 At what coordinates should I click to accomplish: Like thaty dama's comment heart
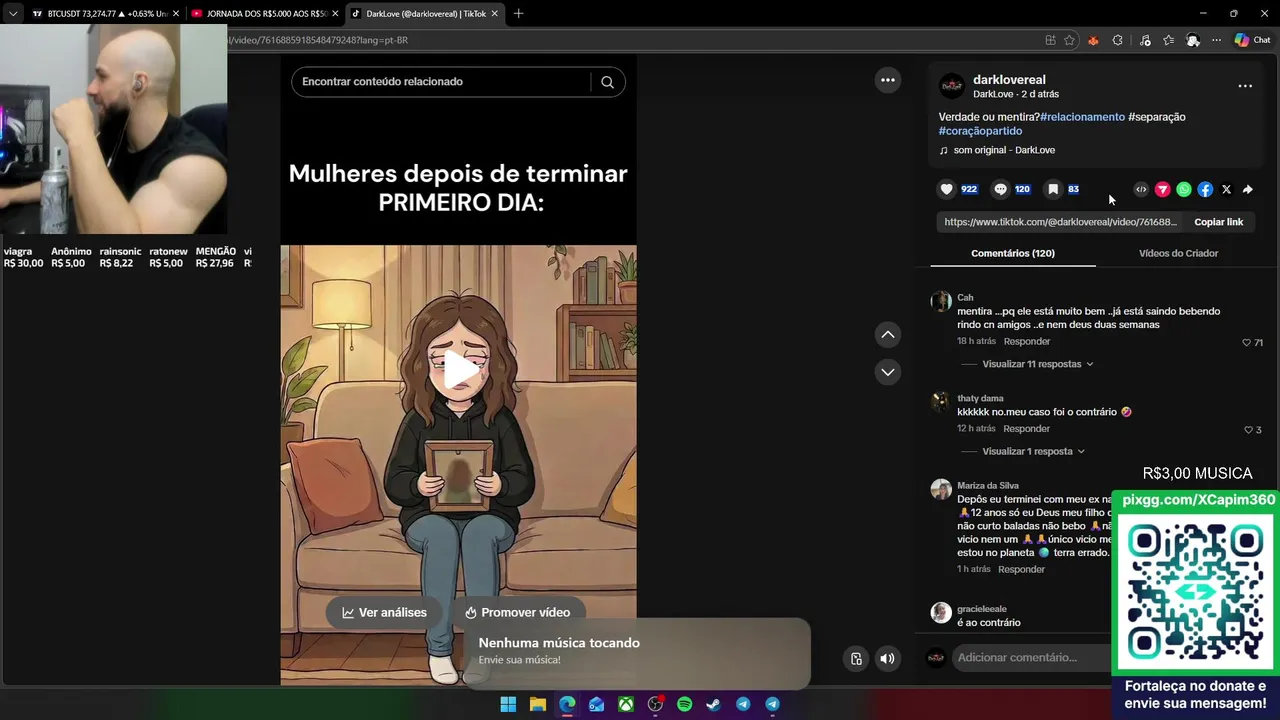1248,430
